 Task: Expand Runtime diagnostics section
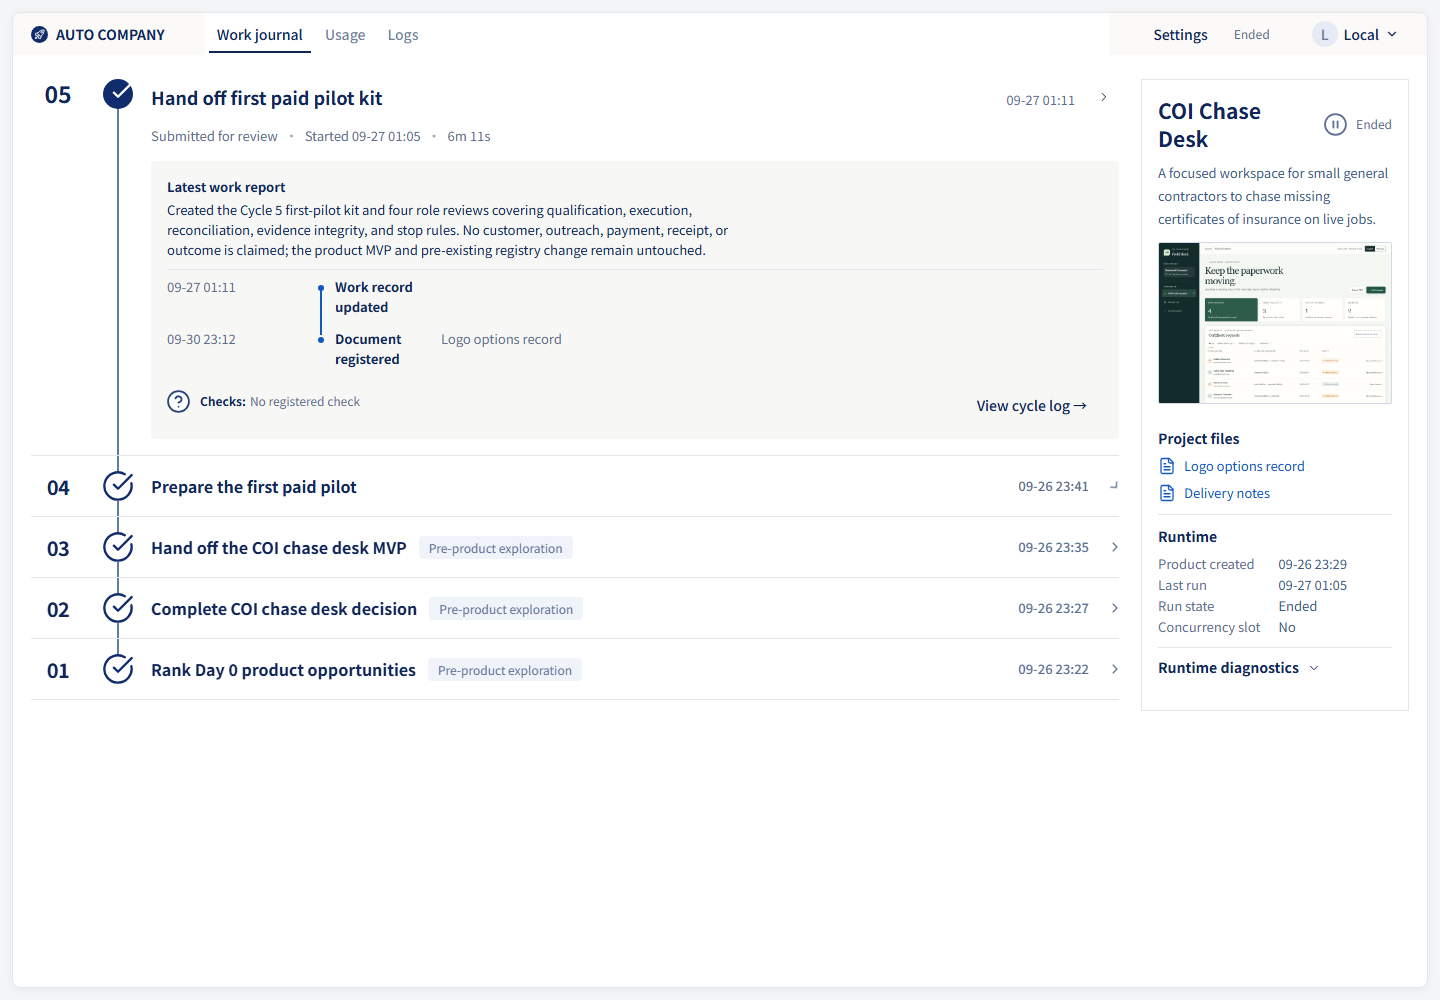tap(1239, 668)
